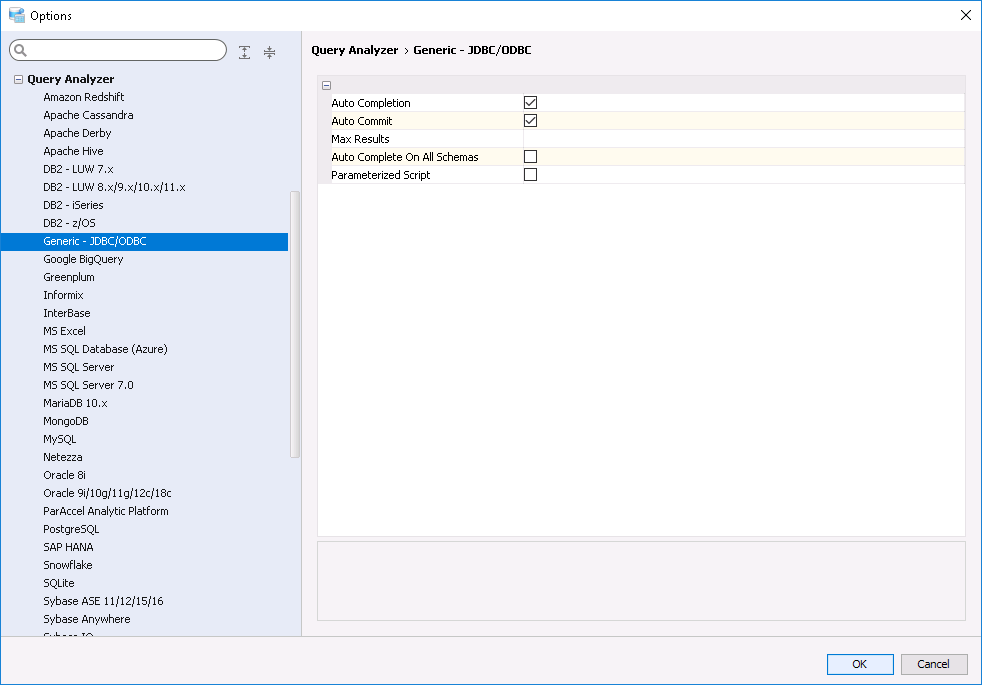The width and height of the screenshot is (982, 685).
Task: Click the search magnifier icon
Action: pos(21,51)
